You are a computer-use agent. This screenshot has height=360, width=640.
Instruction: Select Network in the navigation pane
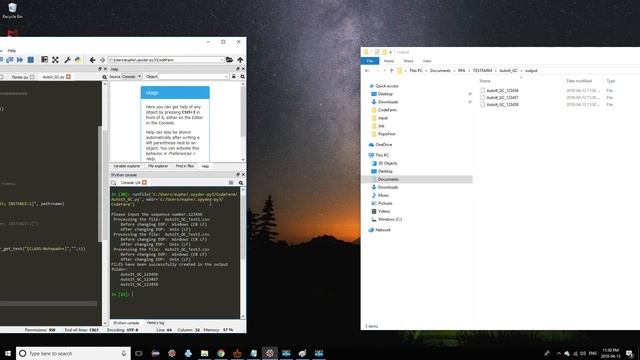point(383,230)
